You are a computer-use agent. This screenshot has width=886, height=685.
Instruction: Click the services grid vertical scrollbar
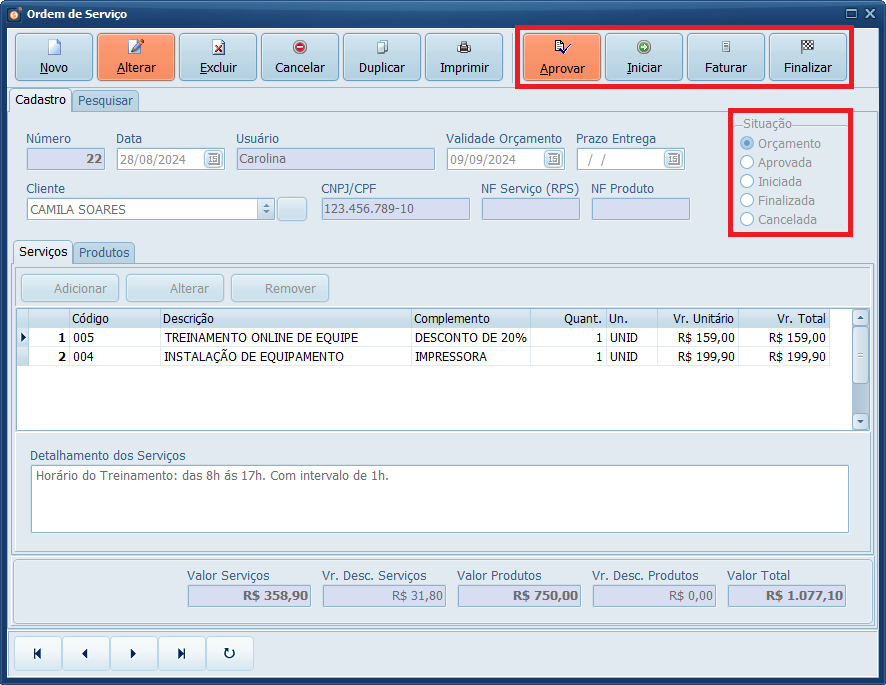[x=860, y=355]
